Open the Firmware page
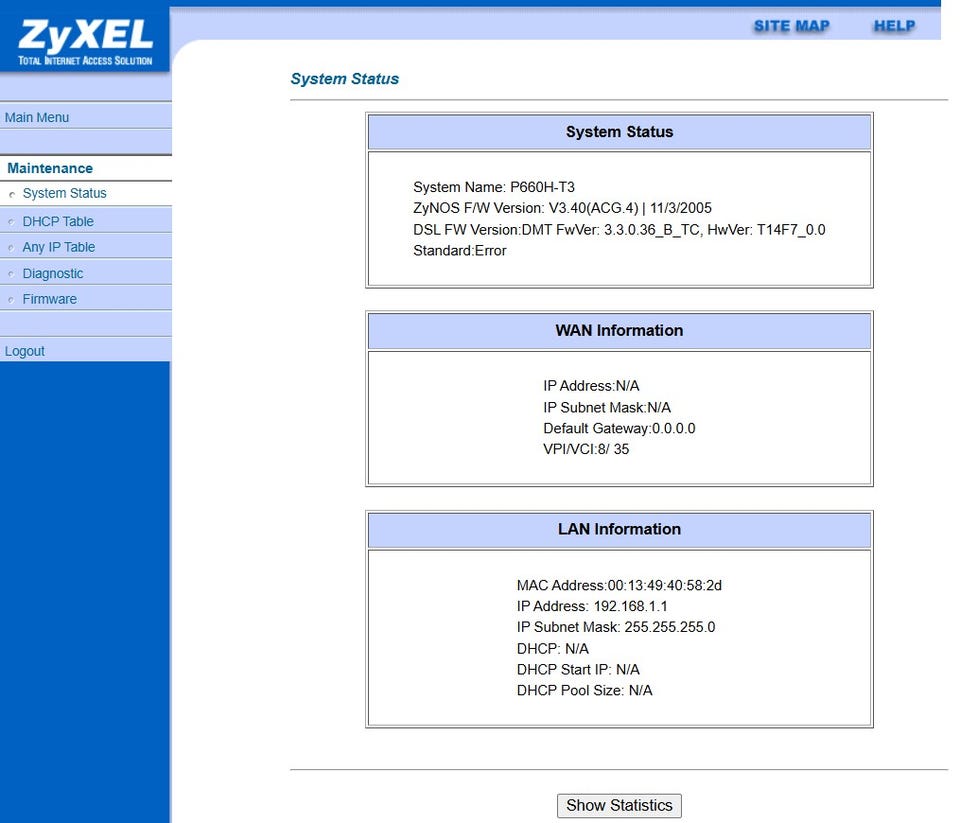This screenshot has width=960, height=823. tap(50, 299)
